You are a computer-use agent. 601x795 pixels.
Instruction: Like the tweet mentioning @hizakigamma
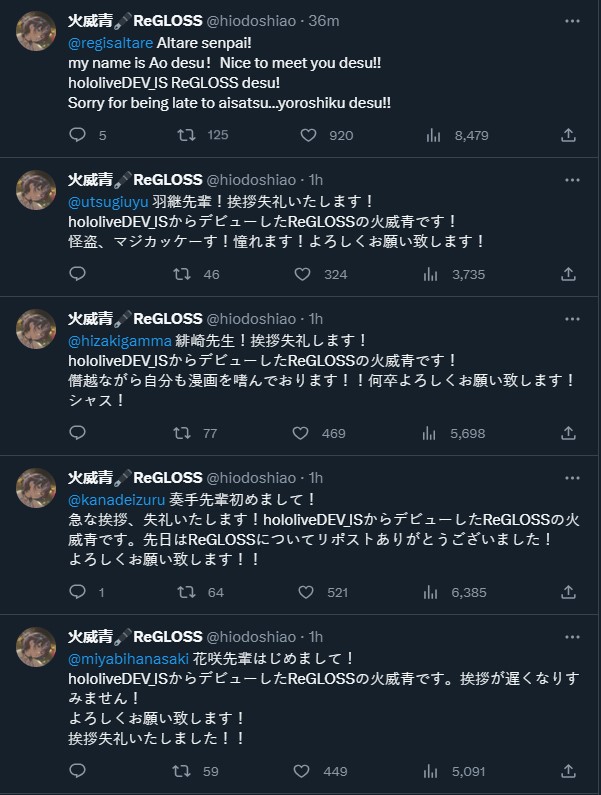pos(299,433)
